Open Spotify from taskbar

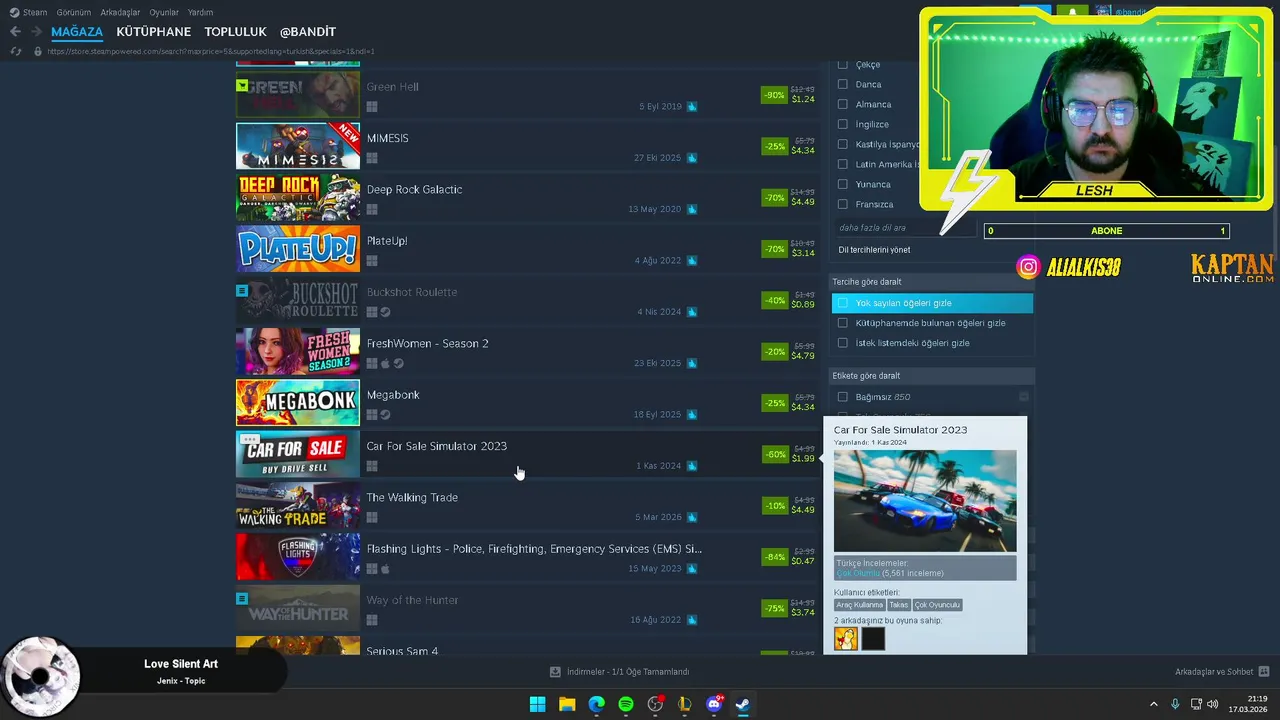click(x=626, y=704)
